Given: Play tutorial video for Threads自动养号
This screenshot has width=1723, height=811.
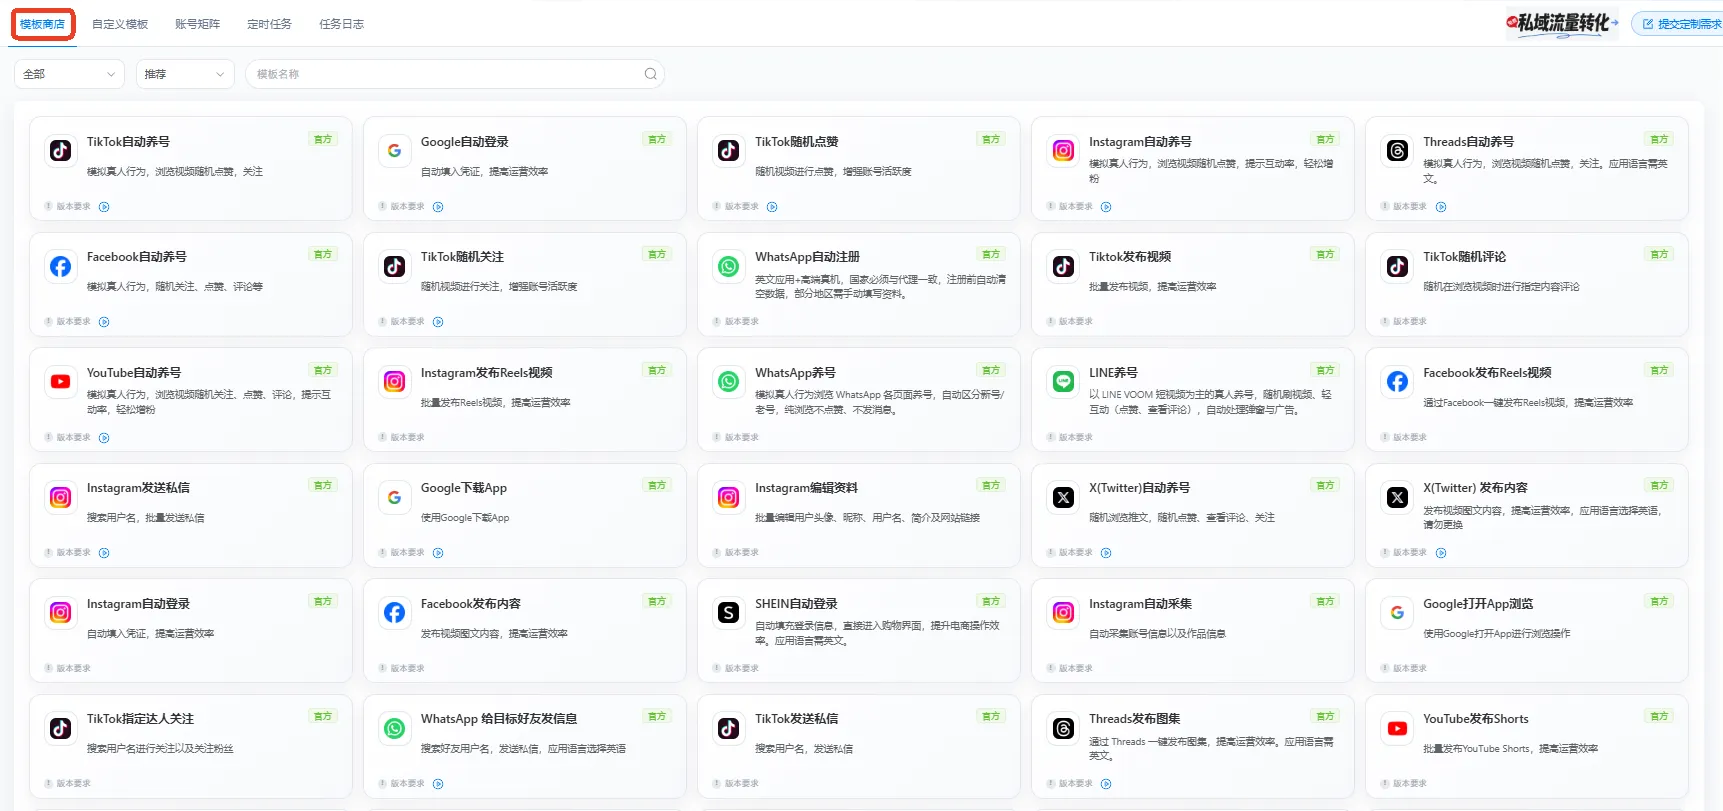Looking at the screenshot, I should tap(1441, 207).
